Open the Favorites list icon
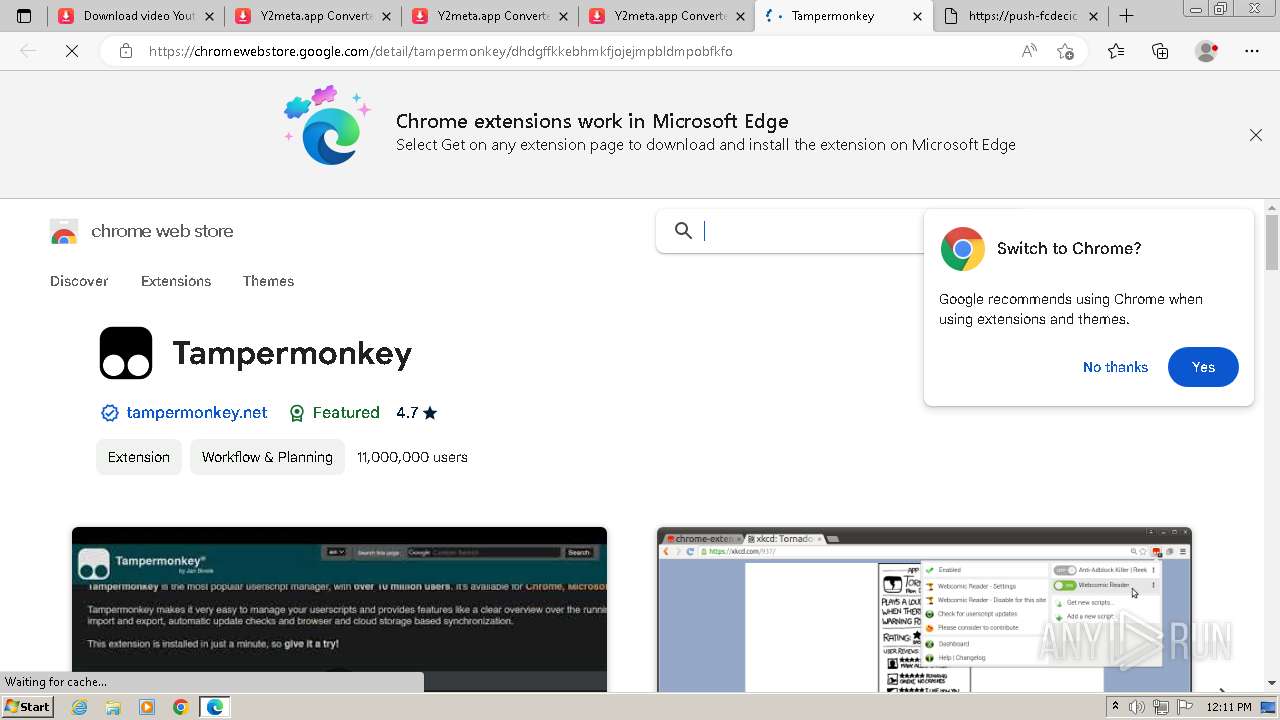The image size is (1280, 720). pyautogui.click(x=1116, y=51)
